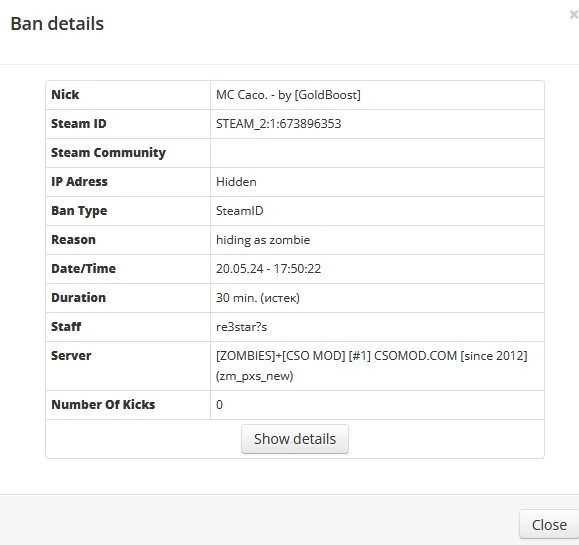The image size is (579, 545).
Task: Close the ban details dialog
Action: point(549,525)
